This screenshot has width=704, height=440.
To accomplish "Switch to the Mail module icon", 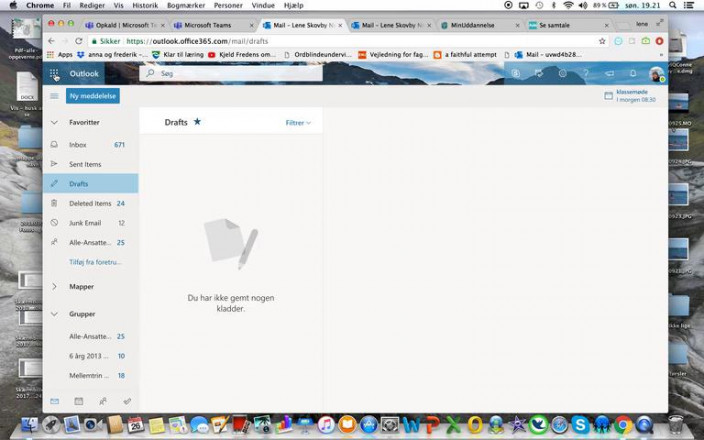I will 54,400.
